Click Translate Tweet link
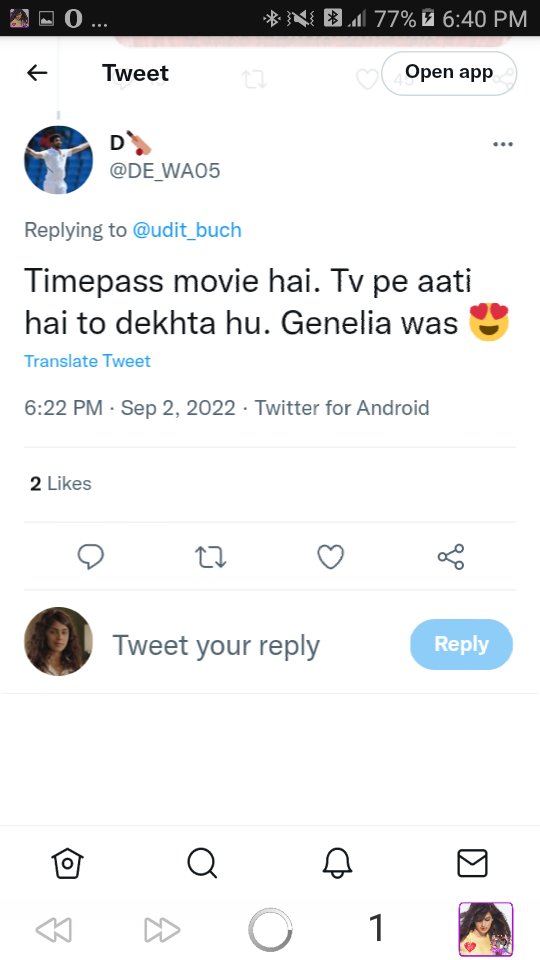 click(x=88, y=361)
